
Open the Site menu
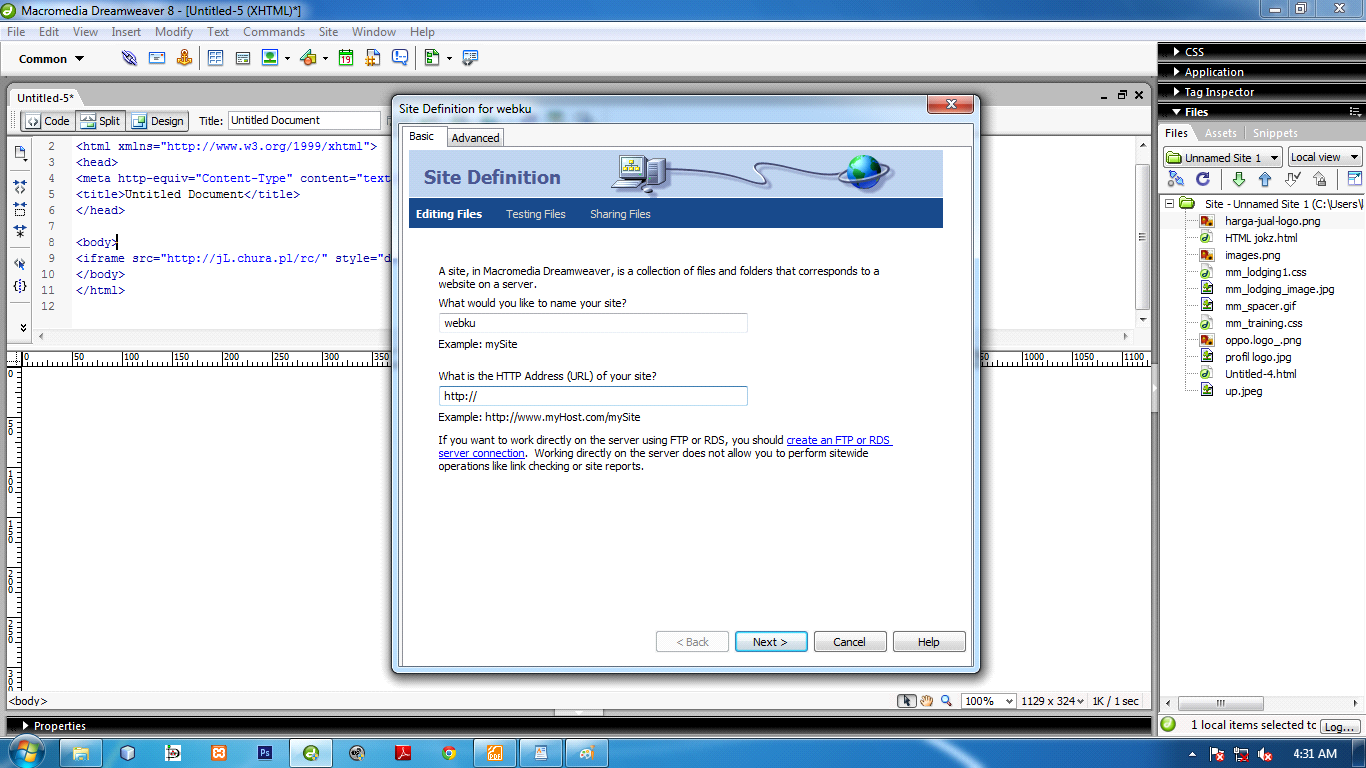328,32
